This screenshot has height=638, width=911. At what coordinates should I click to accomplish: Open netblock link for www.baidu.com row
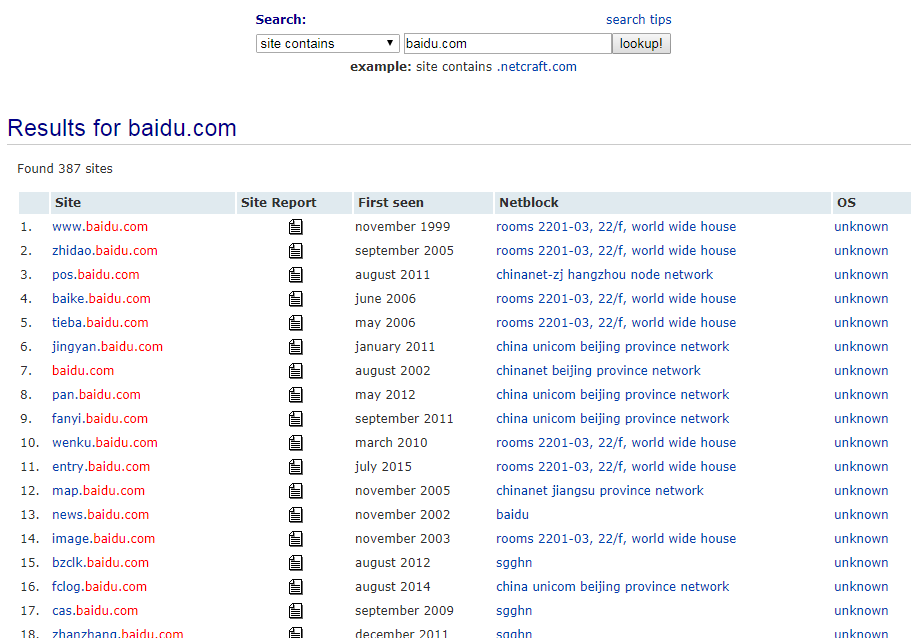pyautogui.click(x=616, y=227)
